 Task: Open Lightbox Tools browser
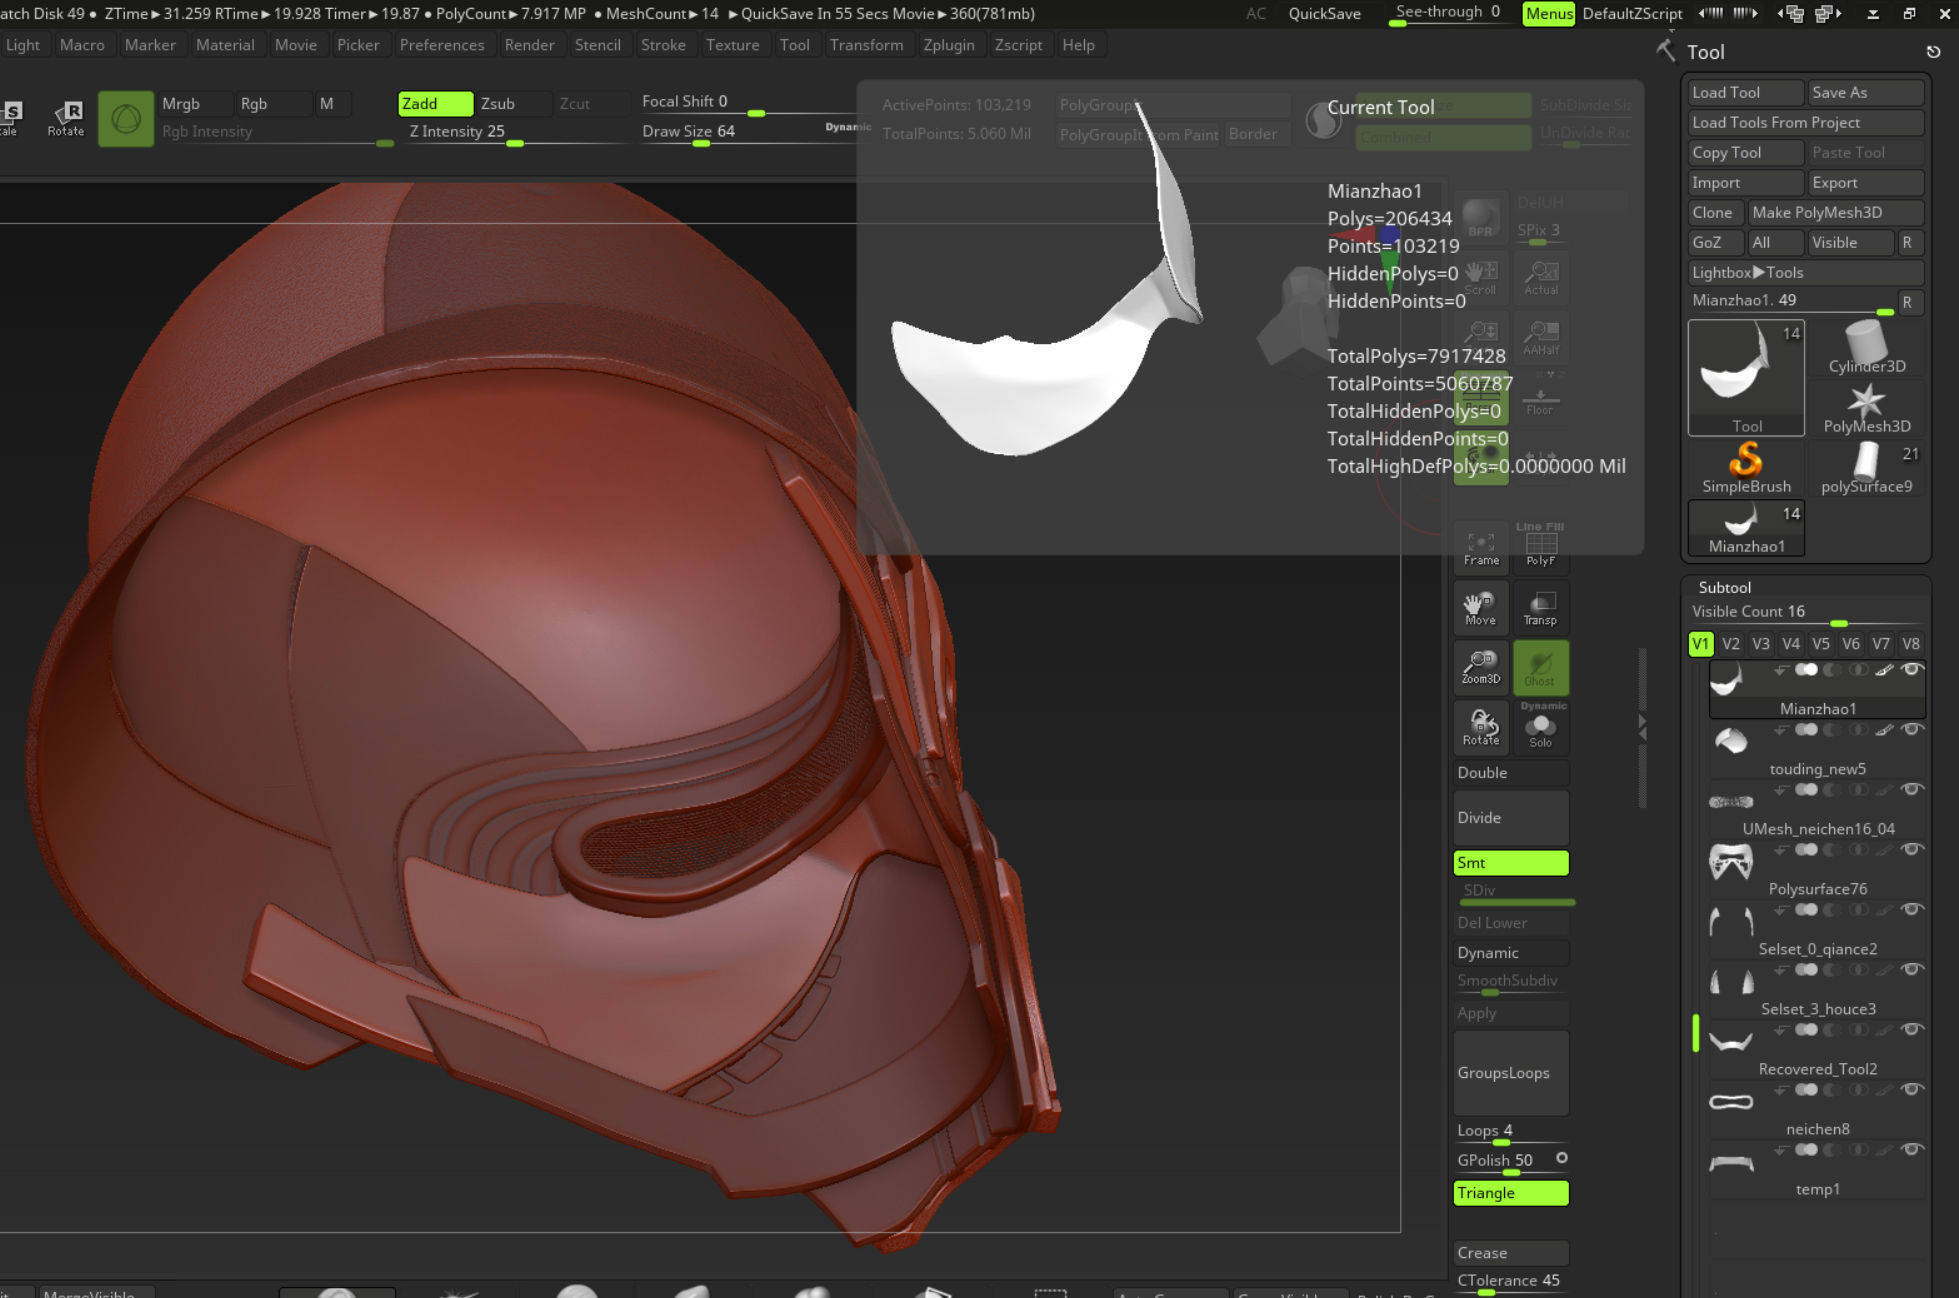coord(1805,272)
